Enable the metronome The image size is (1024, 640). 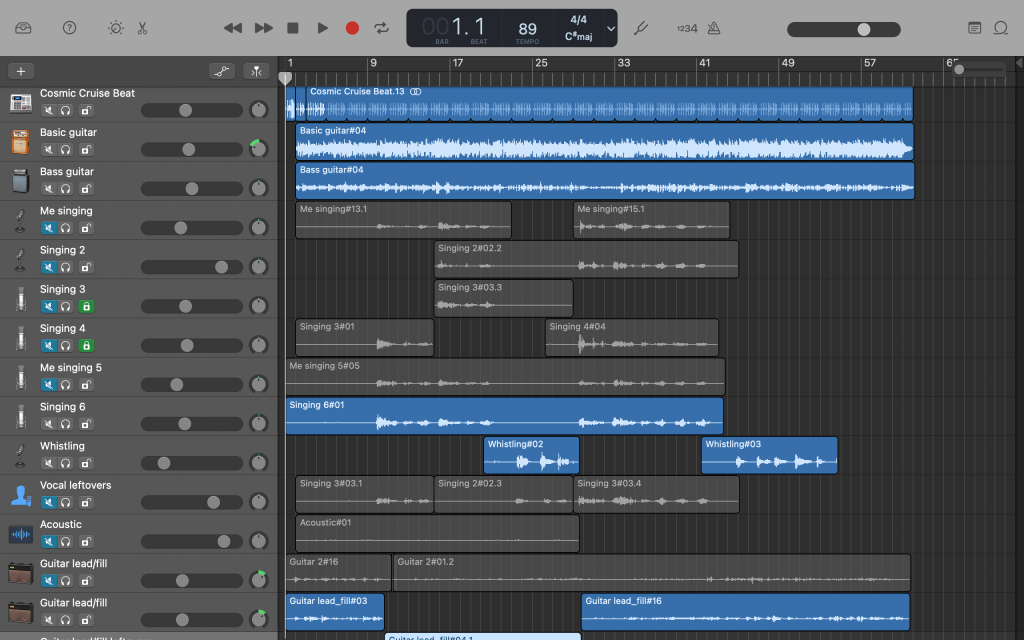(716, 28)
